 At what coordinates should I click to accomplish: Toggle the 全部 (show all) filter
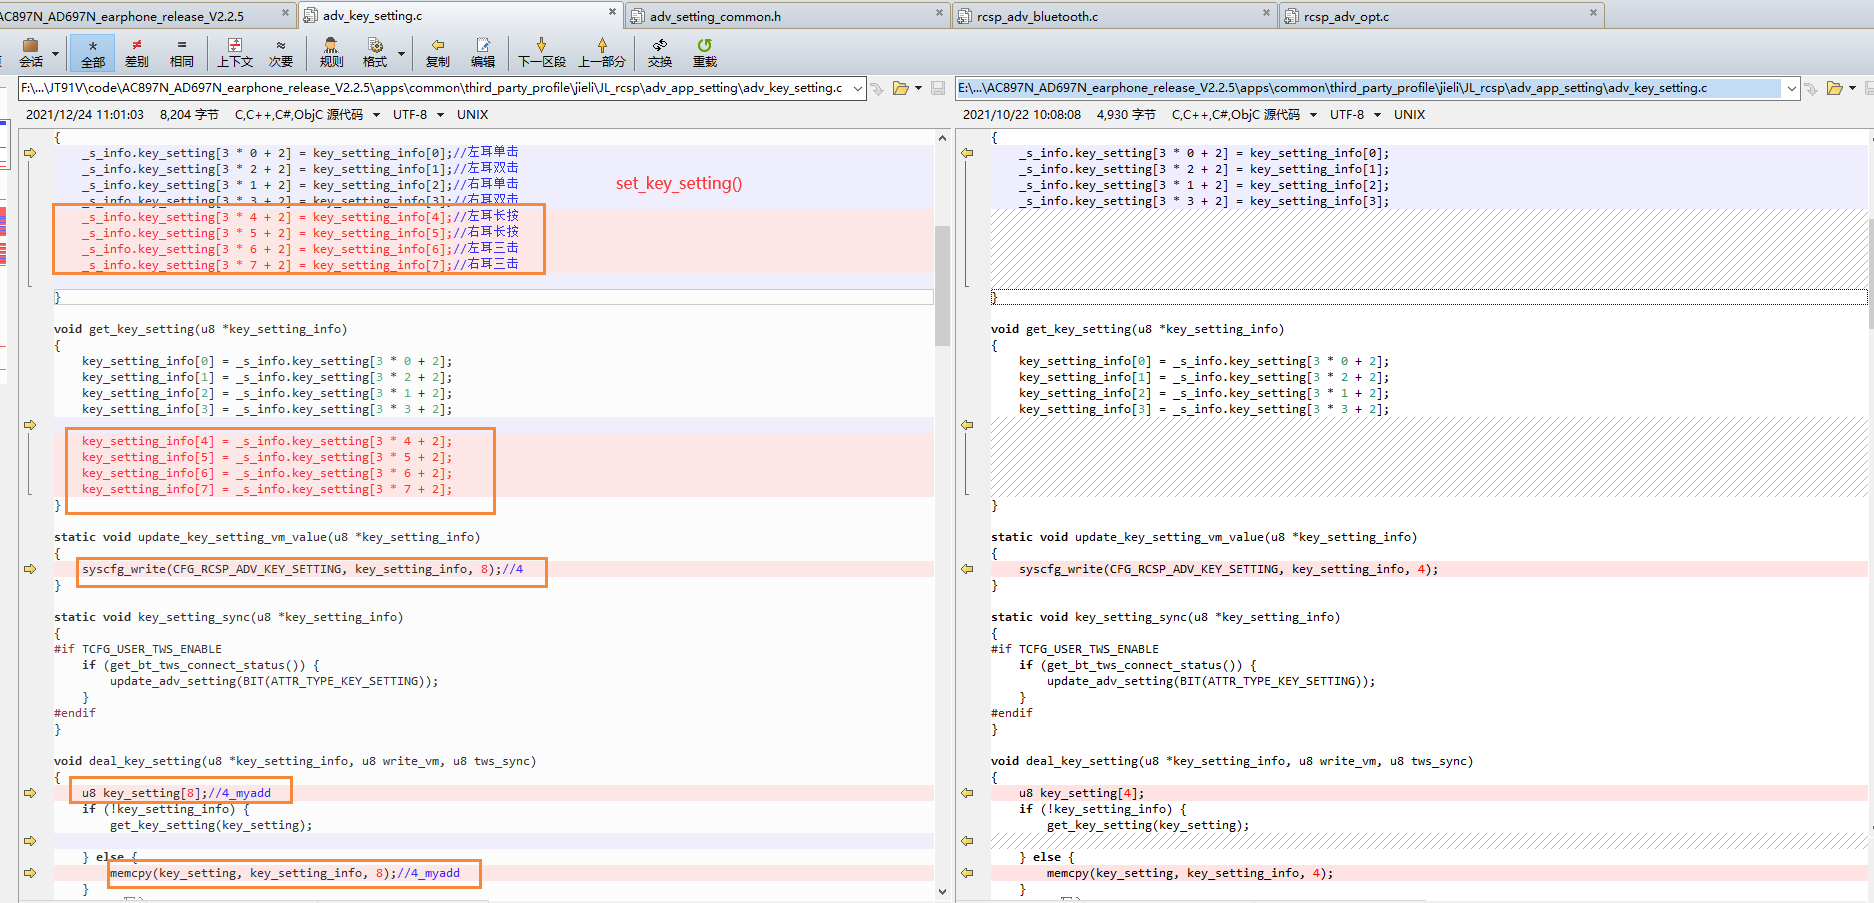(x=92, y=53)
